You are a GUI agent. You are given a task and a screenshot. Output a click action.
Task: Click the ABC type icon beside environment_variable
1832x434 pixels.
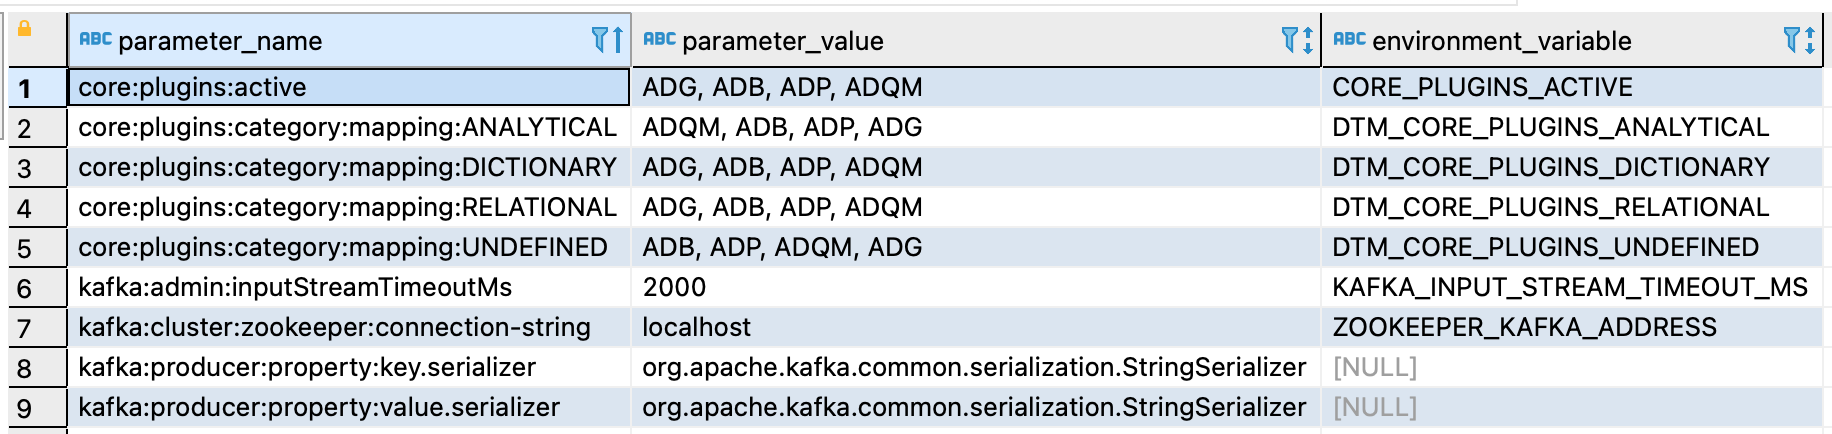click(1349, 40)
